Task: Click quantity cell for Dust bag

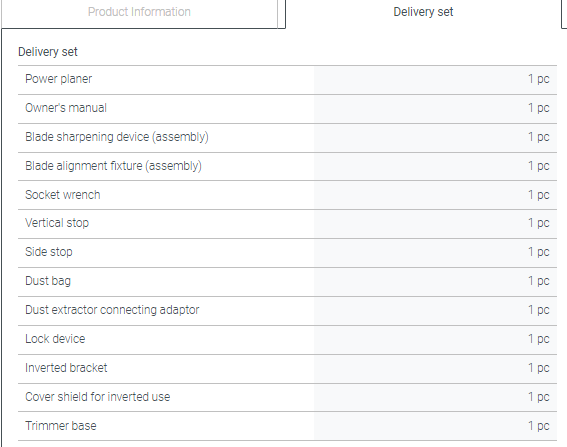Action: pos(435,282)
